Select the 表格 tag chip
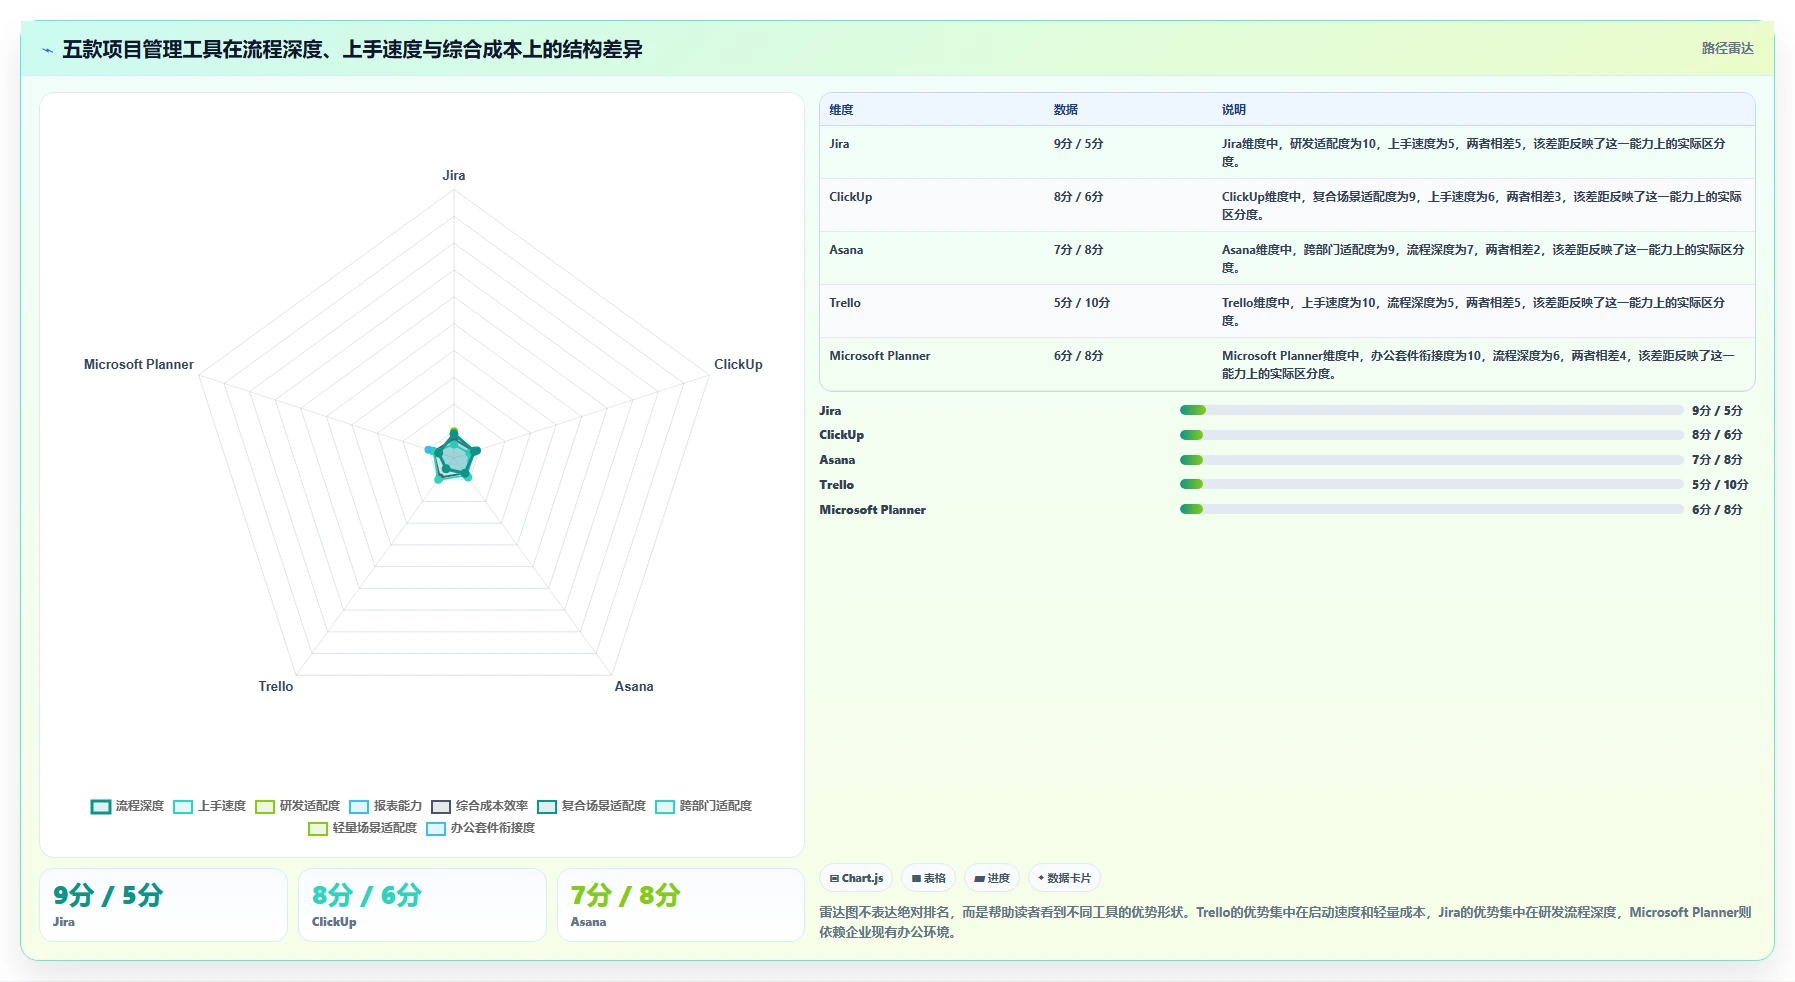The image size is (1795, 982). pyautogui.click(x=928, y=878)
